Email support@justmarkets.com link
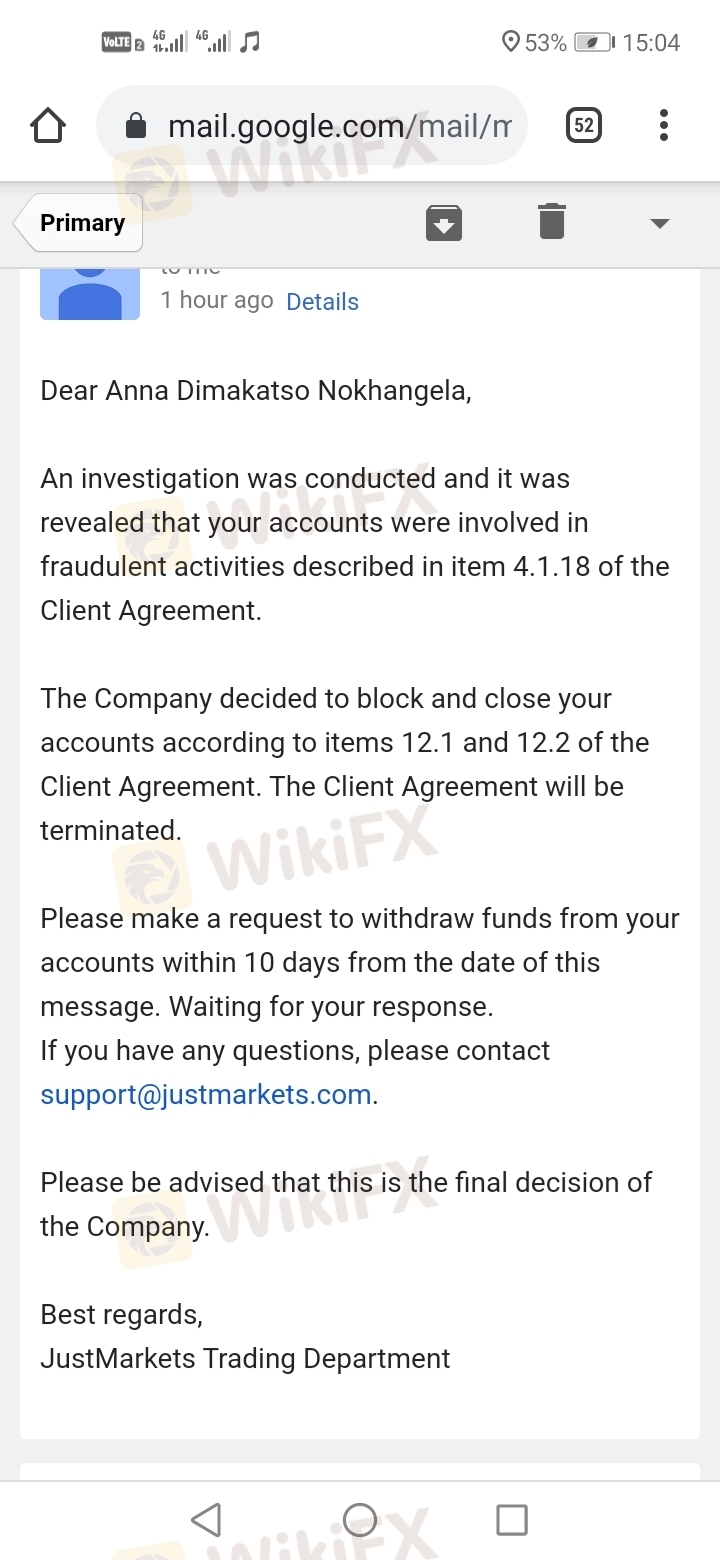This screenshot has width=720, height=1560. (x=206, y=1095)
